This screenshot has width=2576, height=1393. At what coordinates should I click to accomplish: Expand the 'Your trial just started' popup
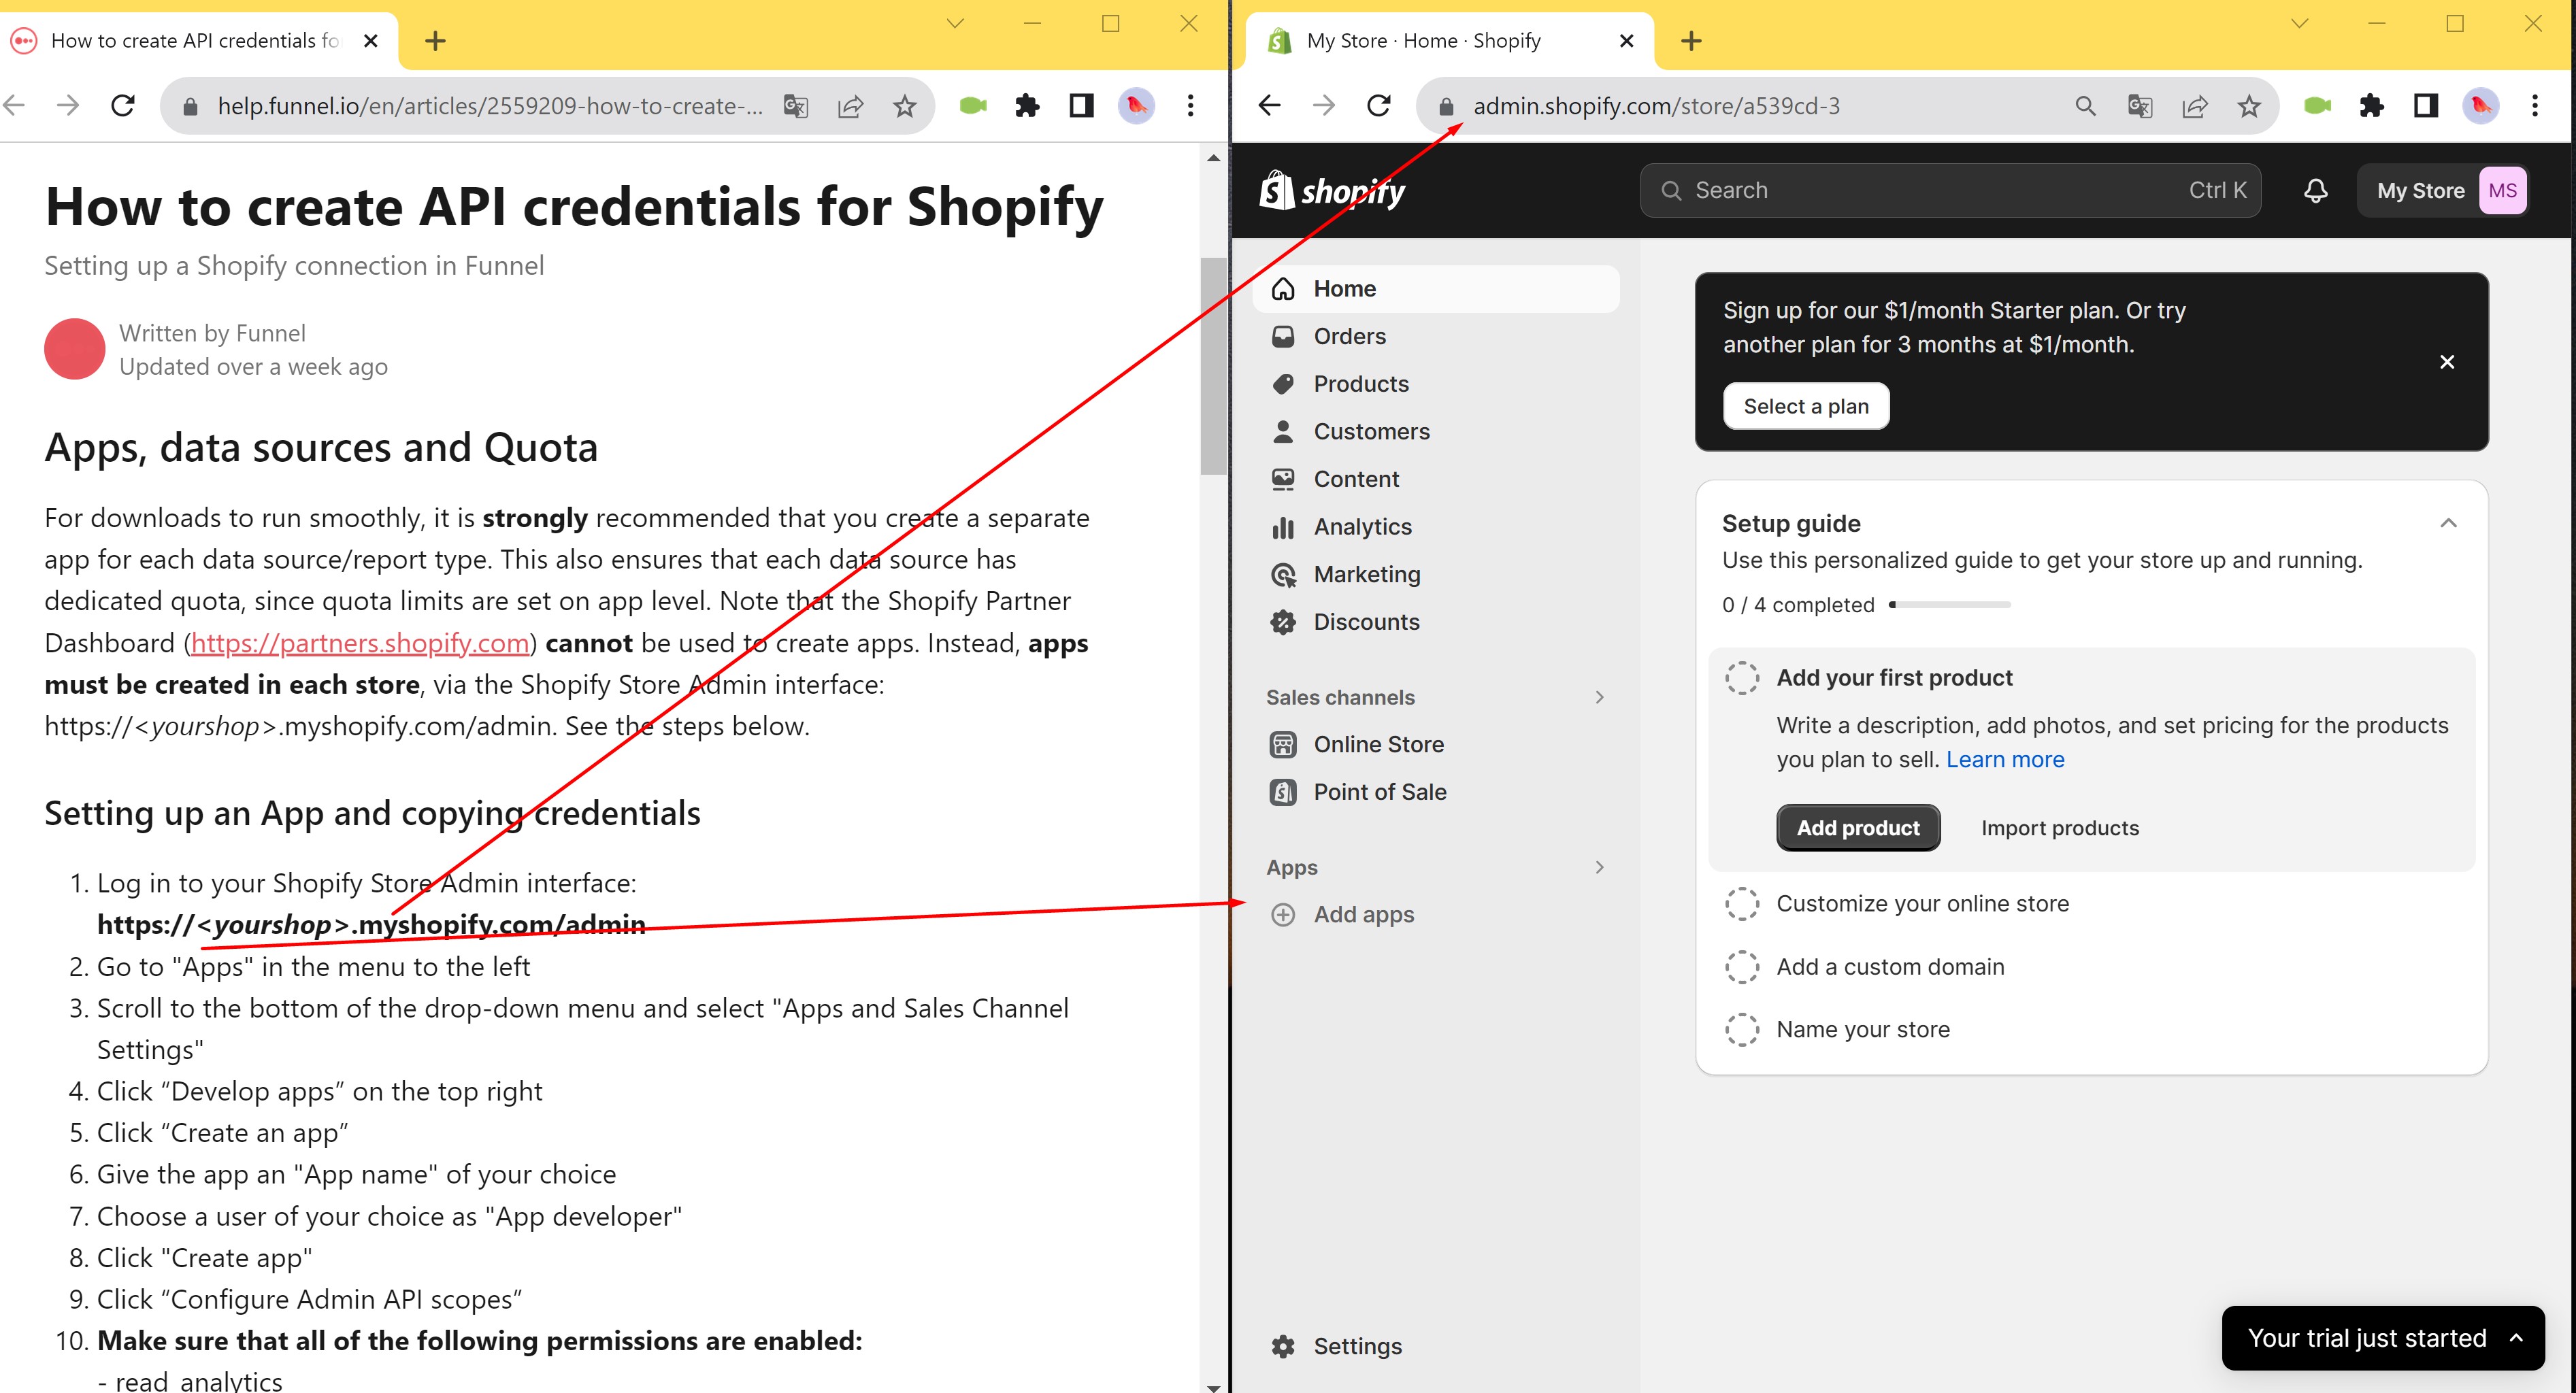[x=2382, y=1338]
